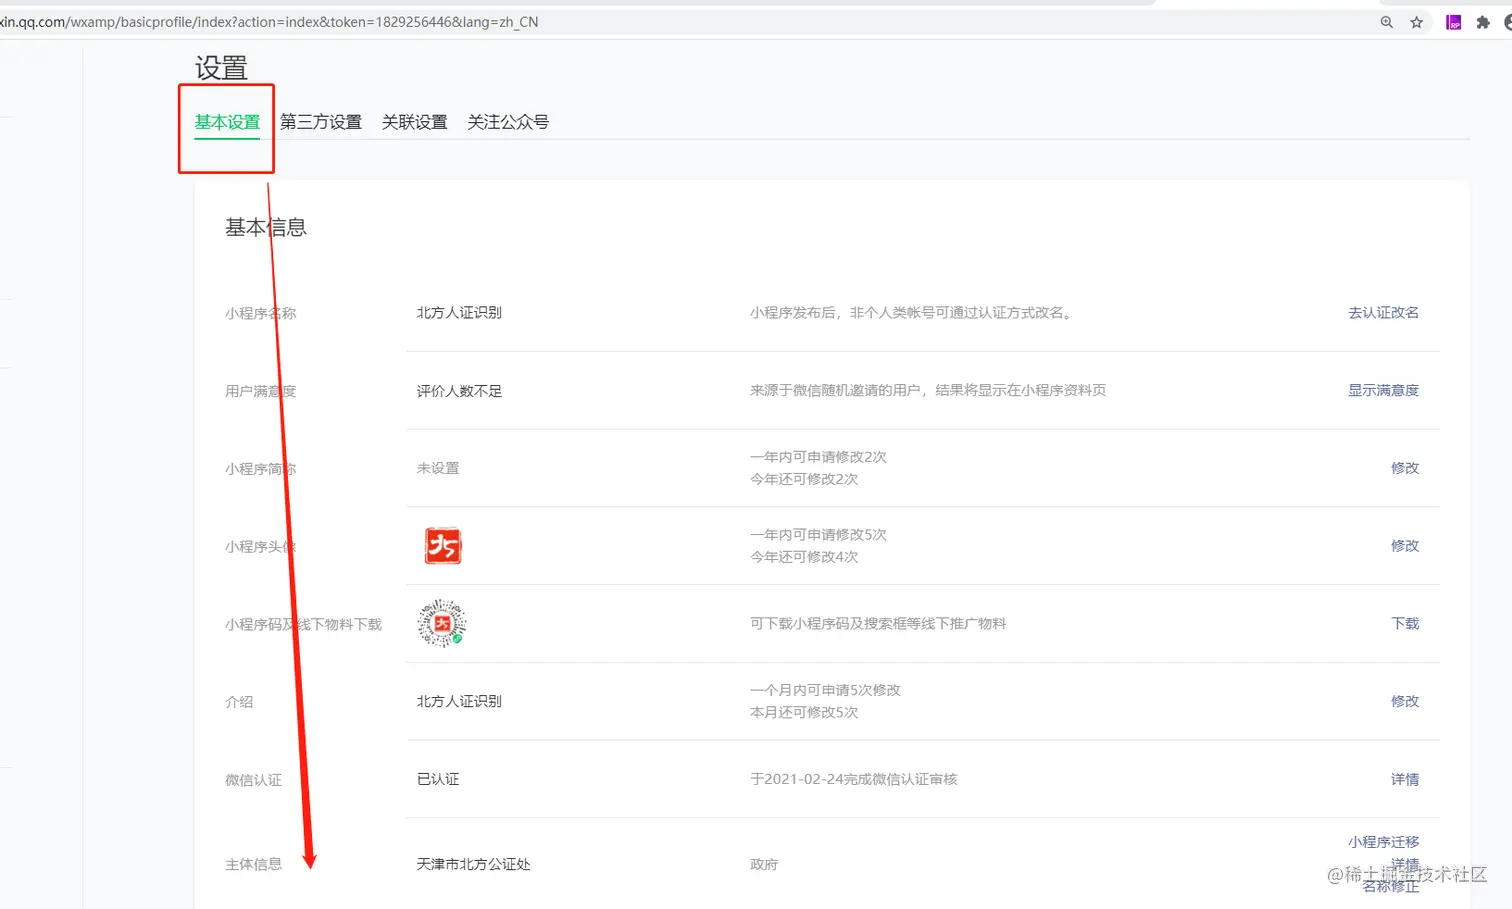Viewport: 1512px width, 909px height.
Task: Select the 于2021-02-24完成微信认证审核 text
Action: (x=854, y=780)
